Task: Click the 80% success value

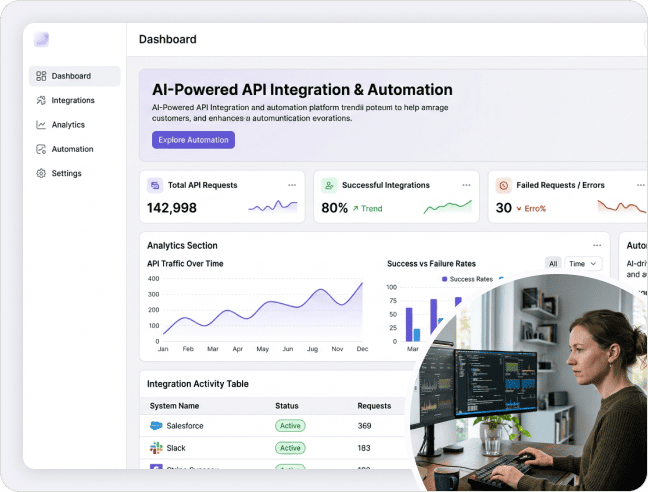Action: pos(334,208)
